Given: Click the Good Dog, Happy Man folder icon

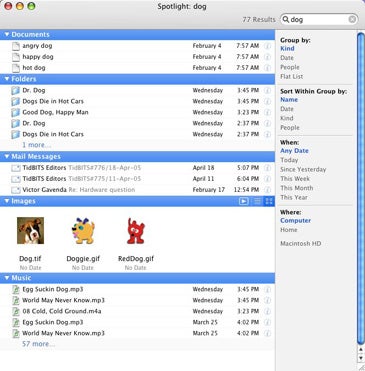Looking at the screenshot, I should [x=15, y=112].
